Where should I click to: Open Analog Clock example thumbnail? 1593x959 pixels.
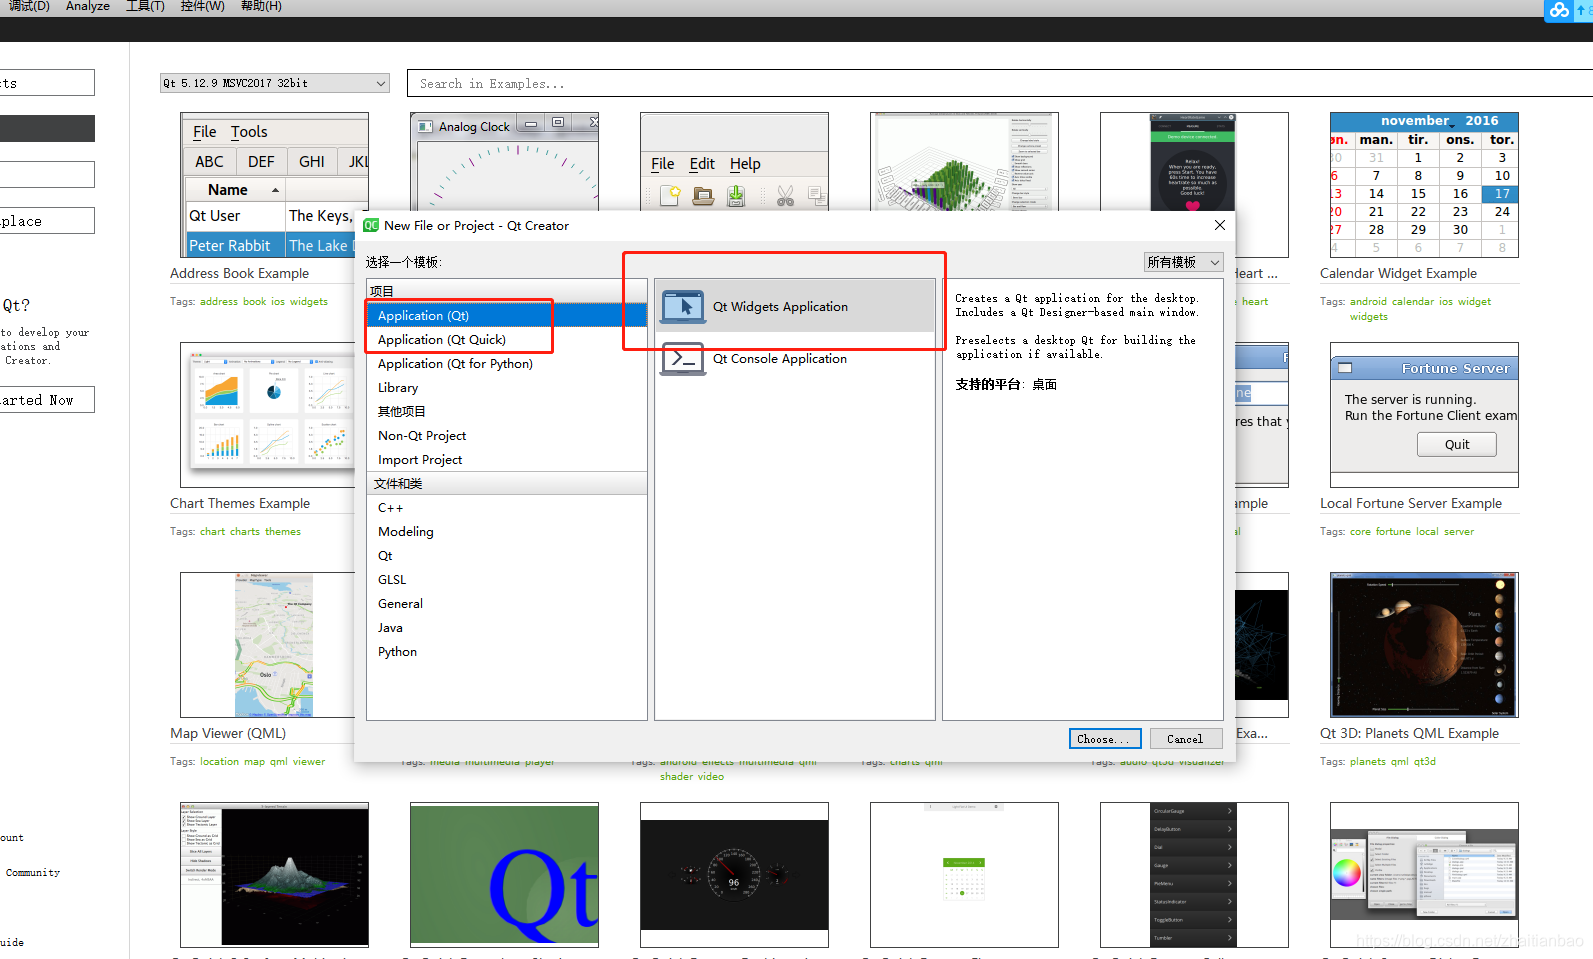click(x=504, y=161)
